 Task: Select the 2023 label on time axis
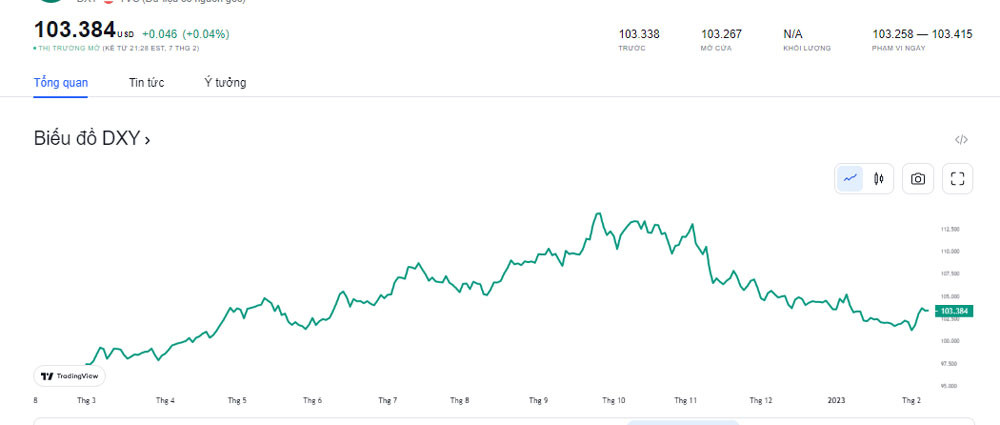point(837,400)
